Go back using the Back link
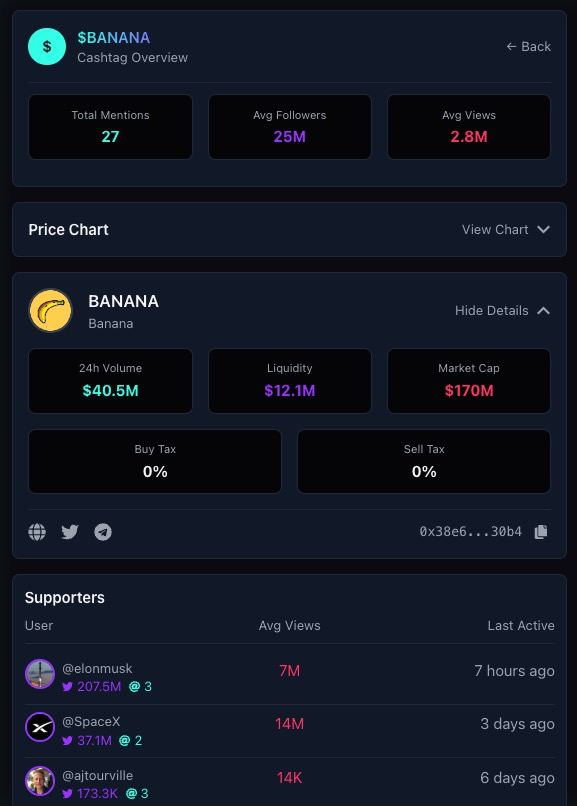The height and width of the screenshot is (806, 577). [x=529, y=47]
